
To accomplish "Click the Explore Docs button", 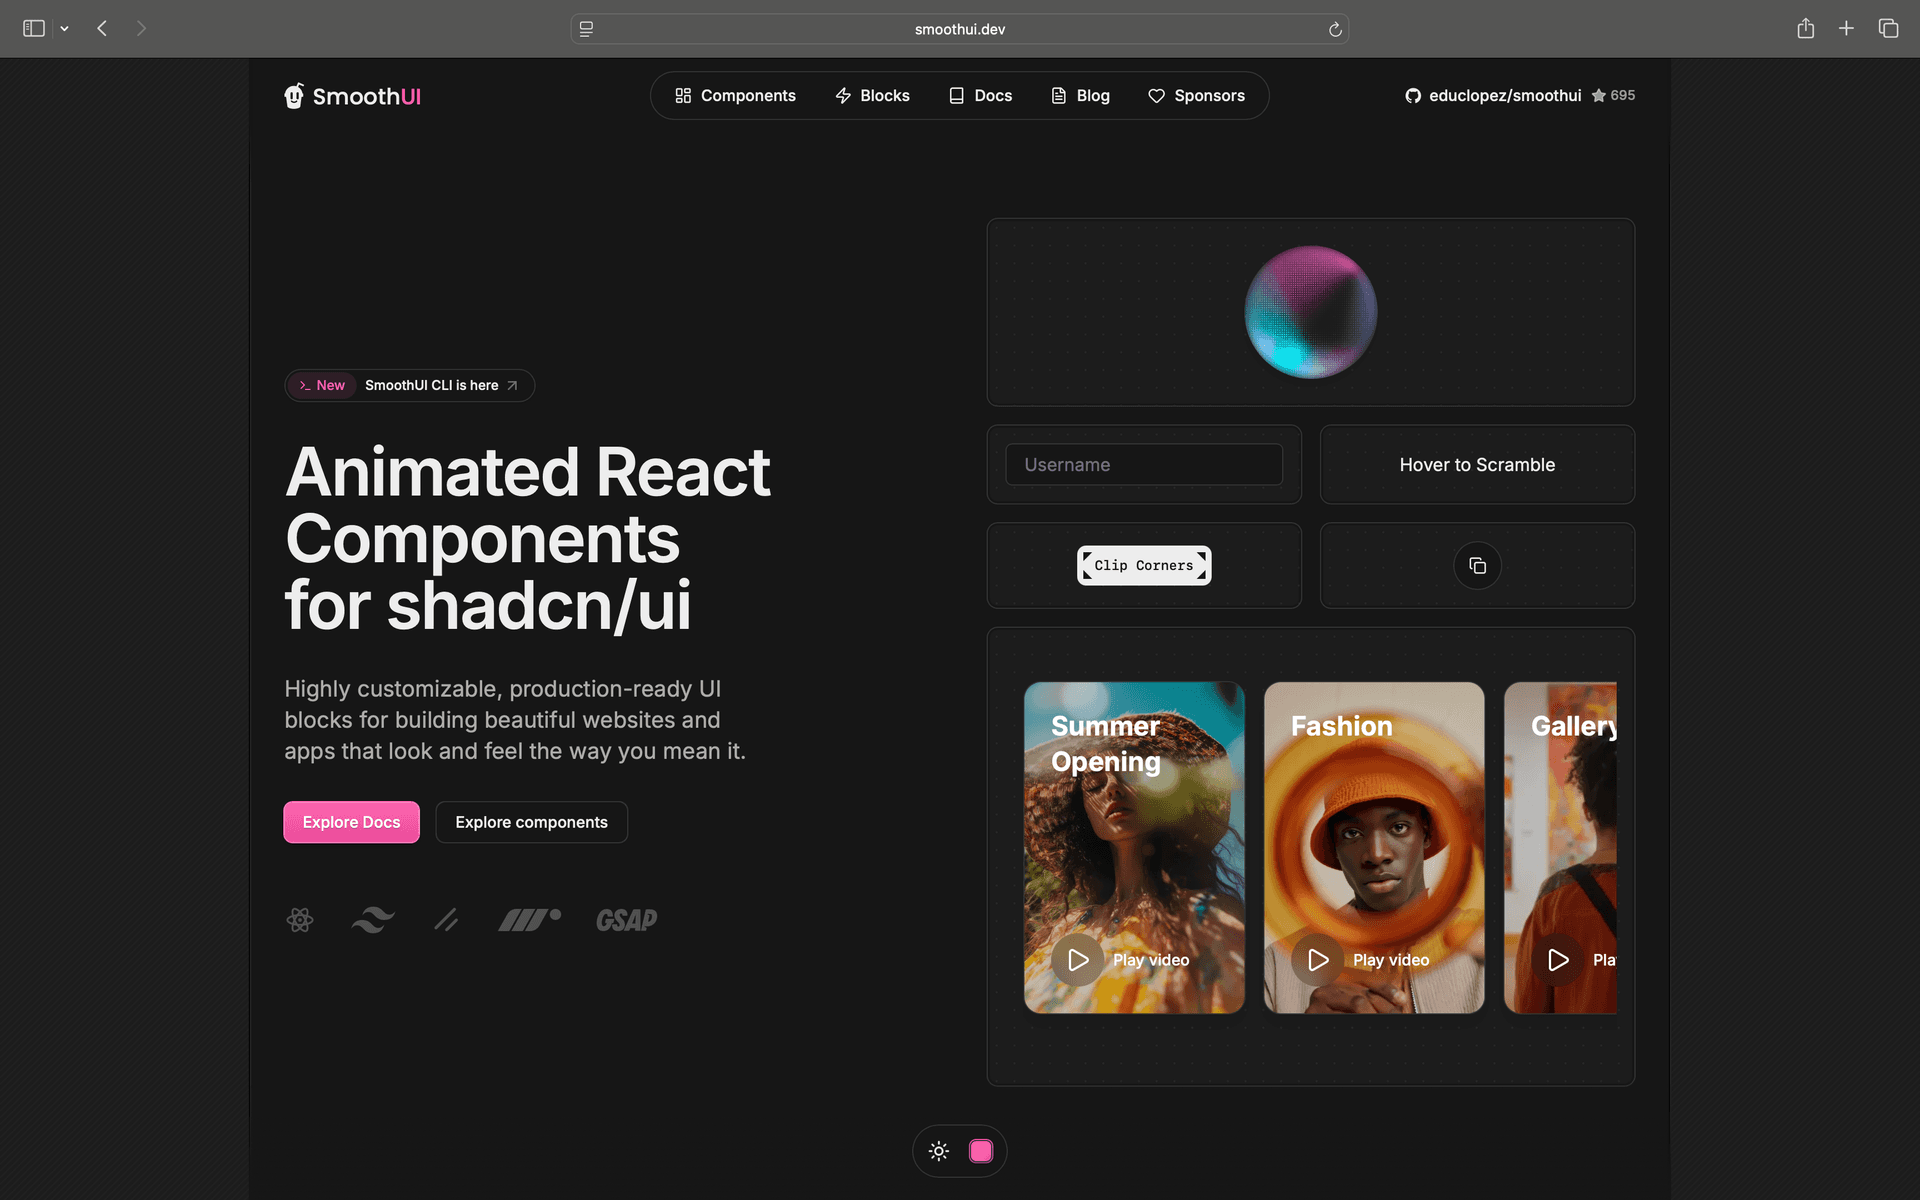I will [x=351, y=822].
